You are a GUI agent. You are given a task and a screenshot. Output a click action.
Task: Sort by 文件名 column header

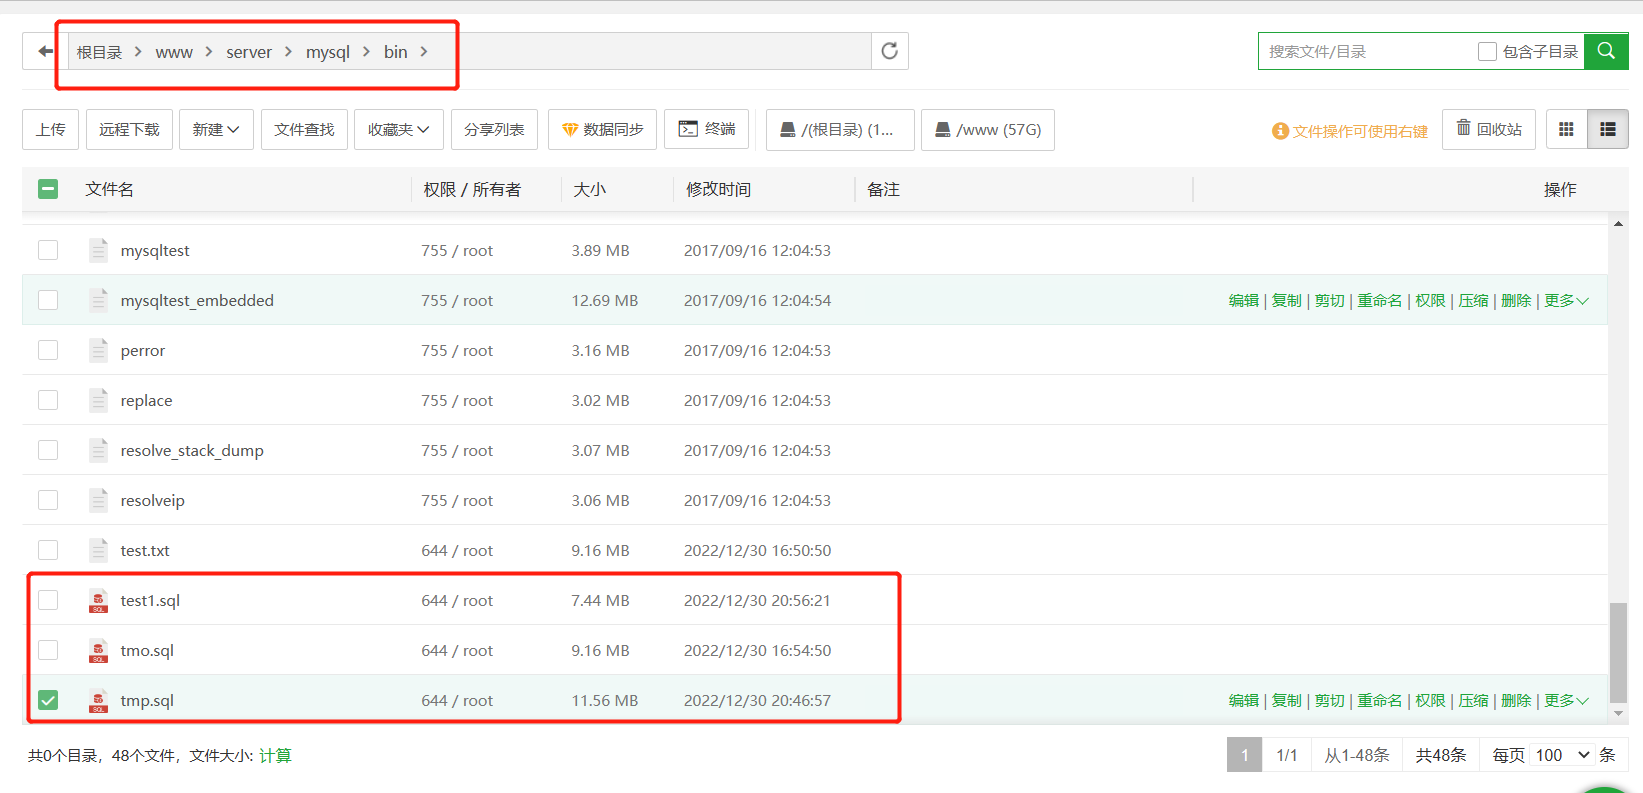109,189
